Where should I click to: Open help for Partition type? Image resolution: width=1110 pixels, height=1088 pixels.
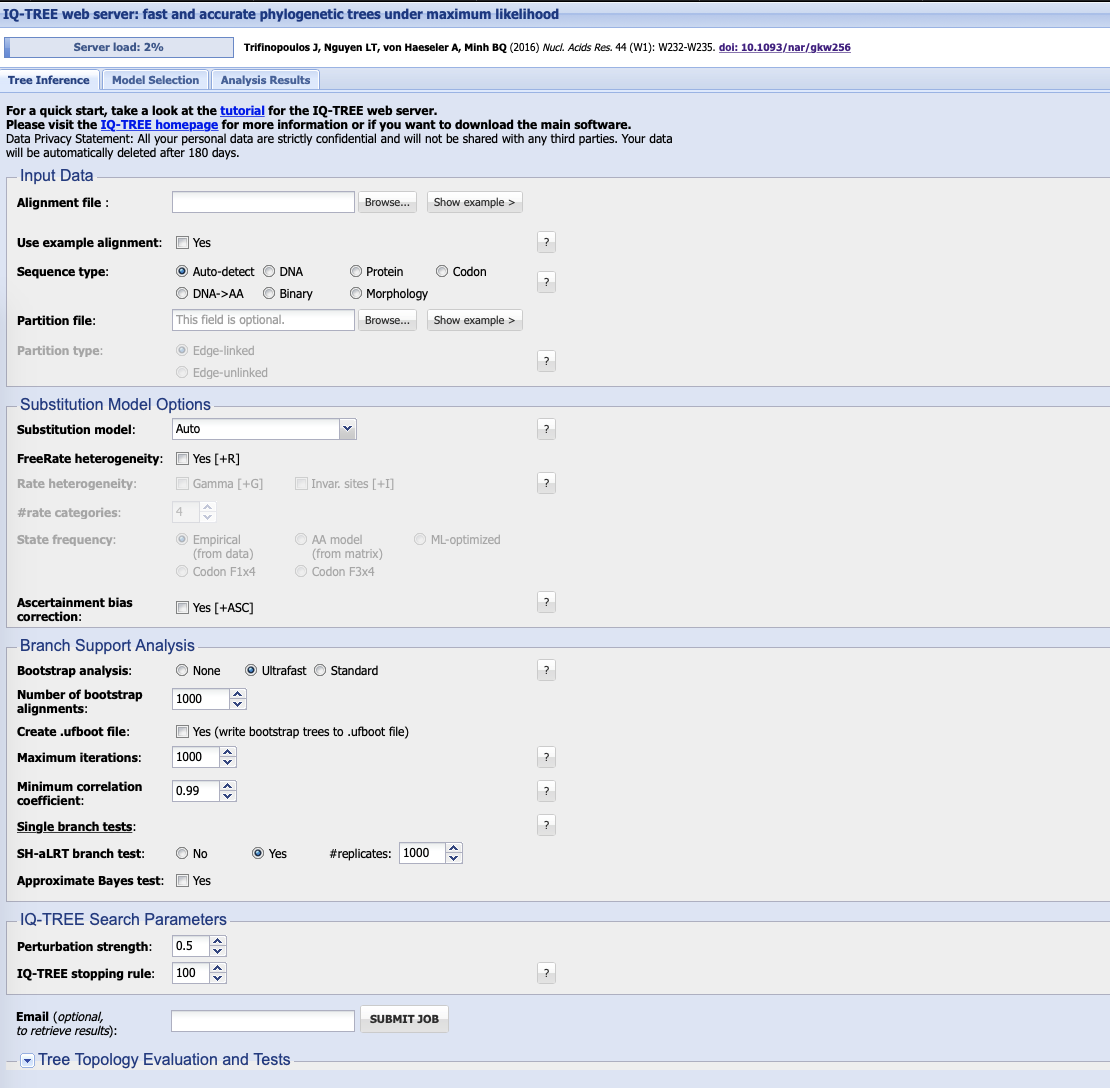tap(546, 361)
